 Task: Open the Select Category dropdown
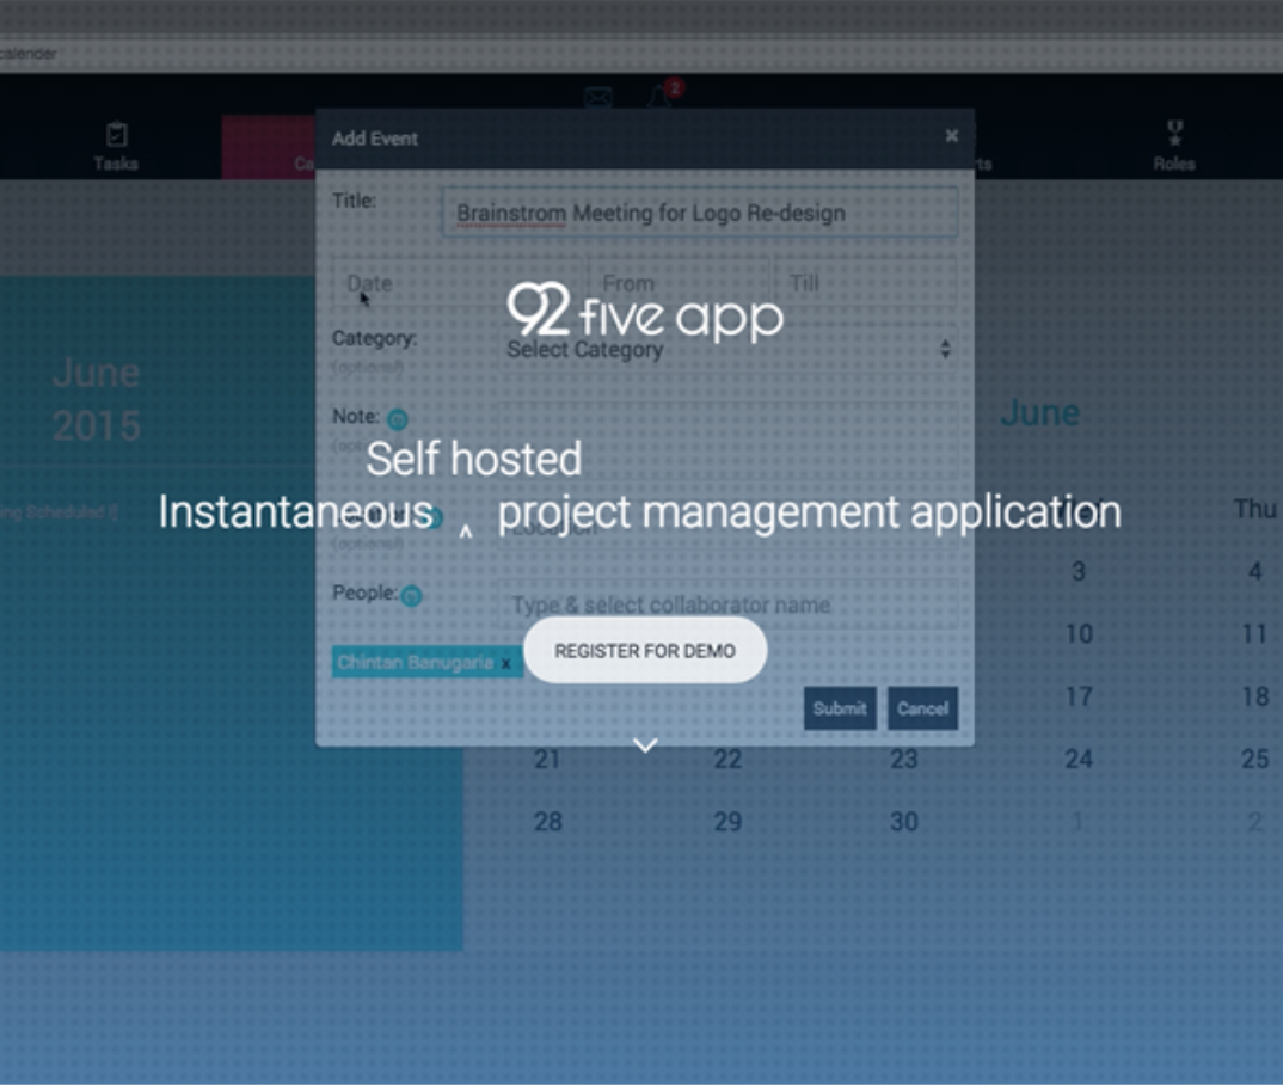click(727, 349)
